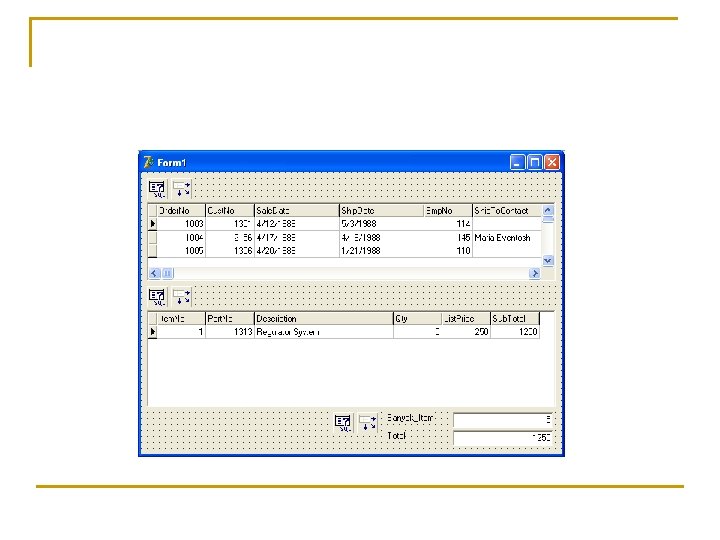The height and width of the screenshot is (540, 720).
Task: Click ship date cell 5/3/1988
Action: tap(382, 224)
